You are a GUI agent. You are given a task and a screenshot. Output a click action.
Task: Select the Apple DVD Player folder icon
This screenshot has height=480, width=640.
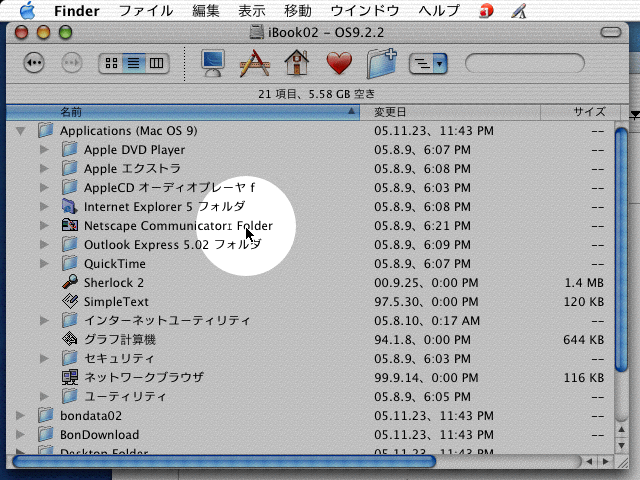(x=70, y=149)
